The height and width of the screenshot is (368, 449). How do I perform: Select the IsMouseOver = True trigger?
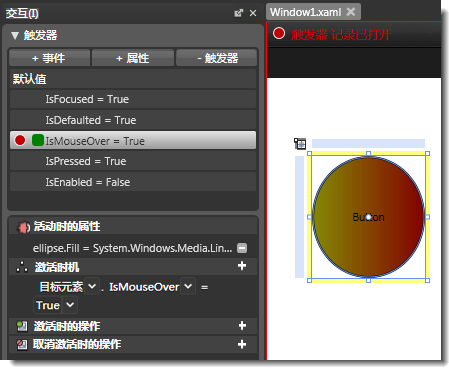(133, 140)
